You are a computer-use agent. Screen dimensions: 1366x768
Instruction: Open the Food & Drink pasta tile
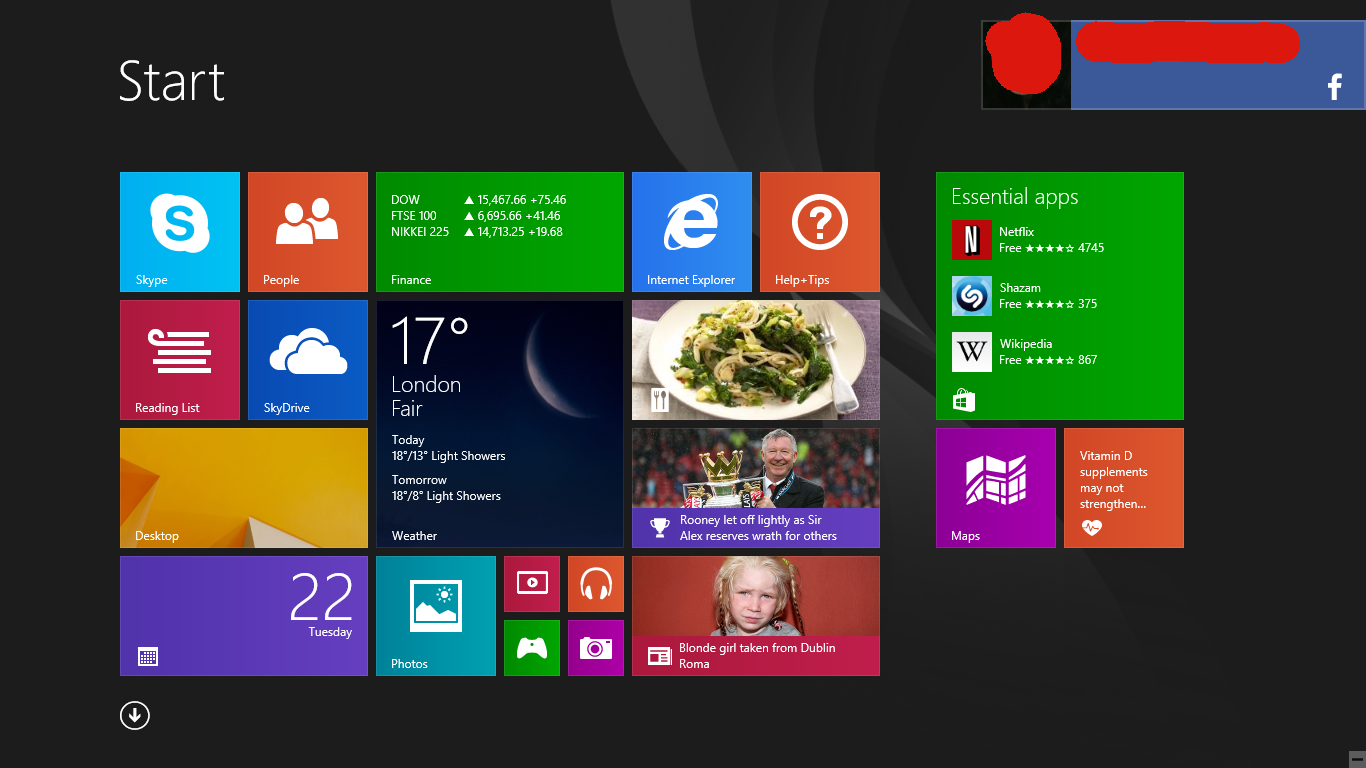click(x=756, y=360)
